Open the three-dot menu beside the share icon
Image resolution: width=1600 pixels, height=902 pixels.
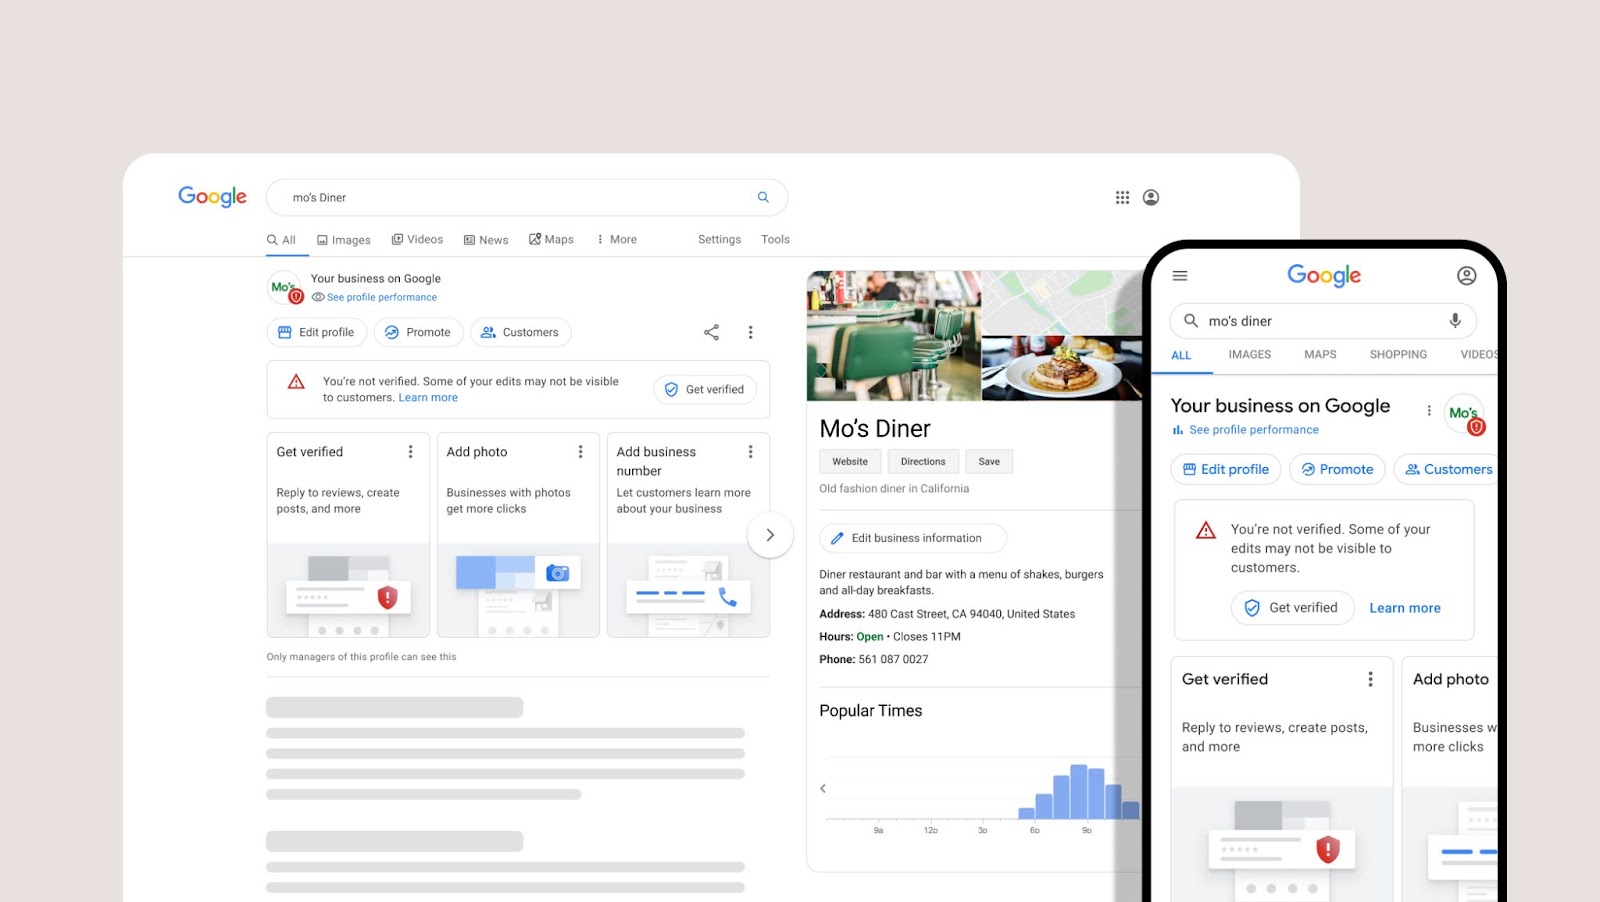pos(750,331)
